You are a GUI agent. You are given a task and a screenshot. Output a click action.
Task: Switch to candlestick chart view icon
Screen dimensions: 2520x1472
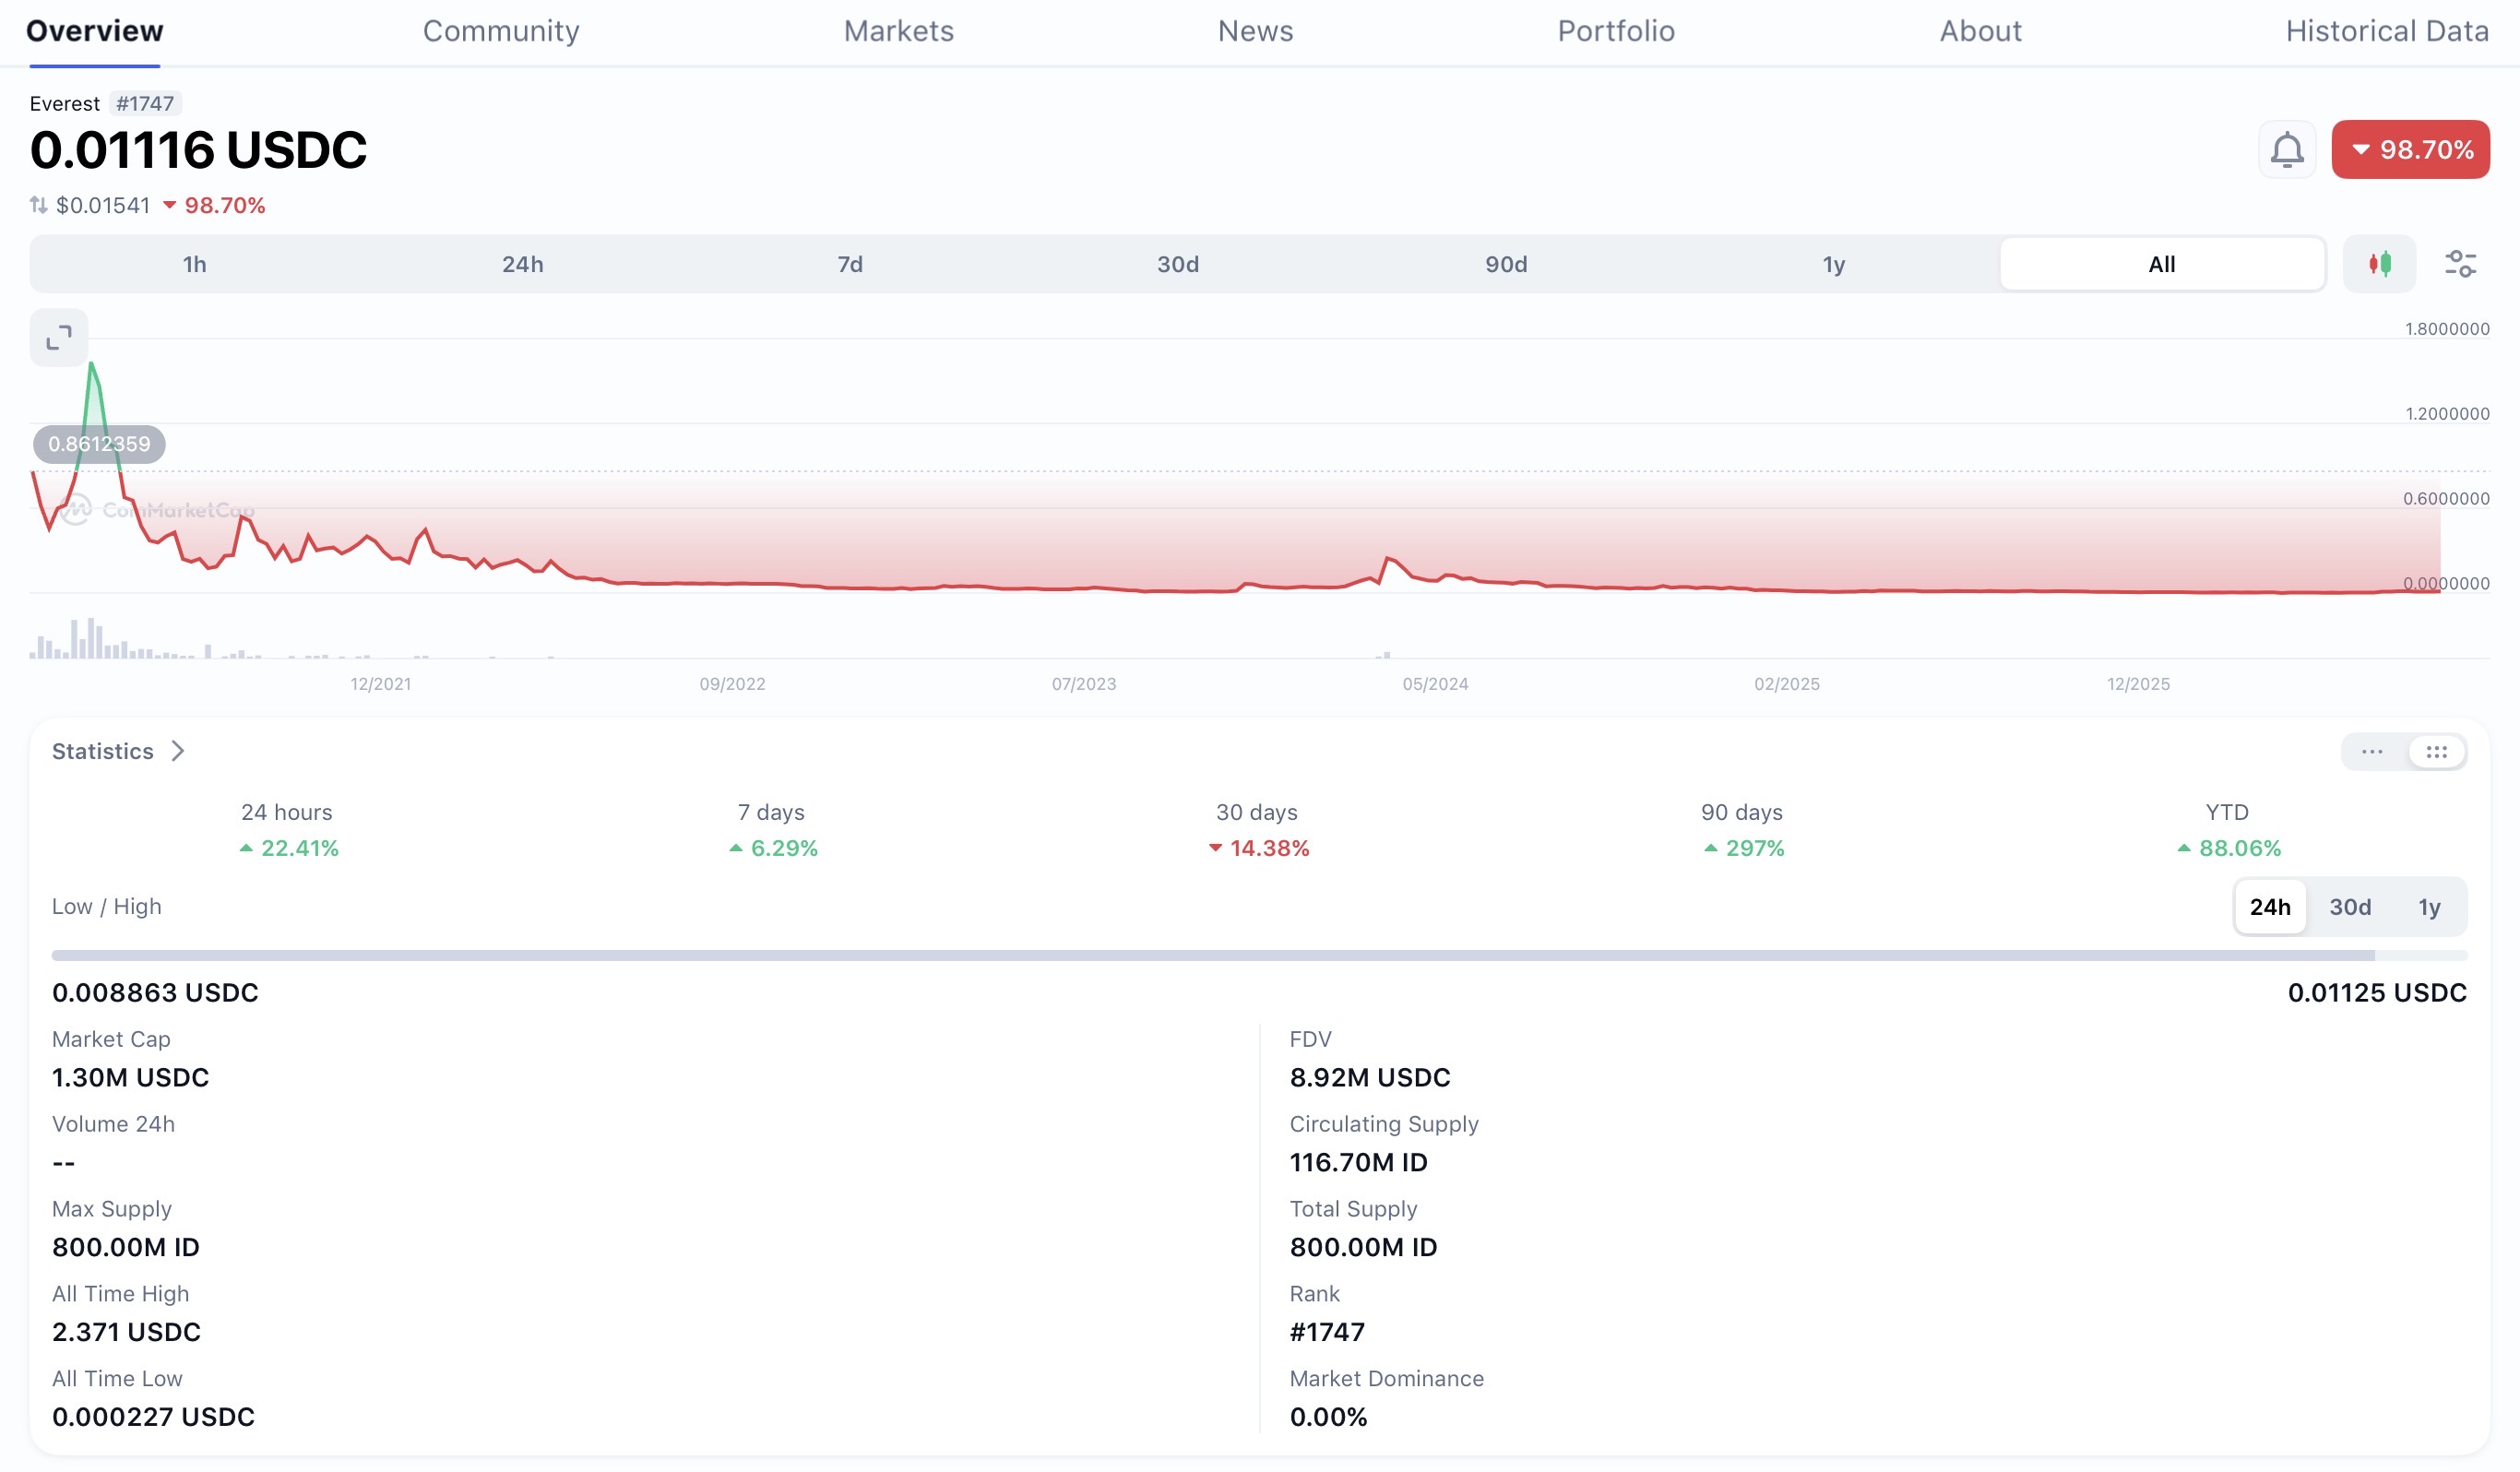tap(2379, 264)
